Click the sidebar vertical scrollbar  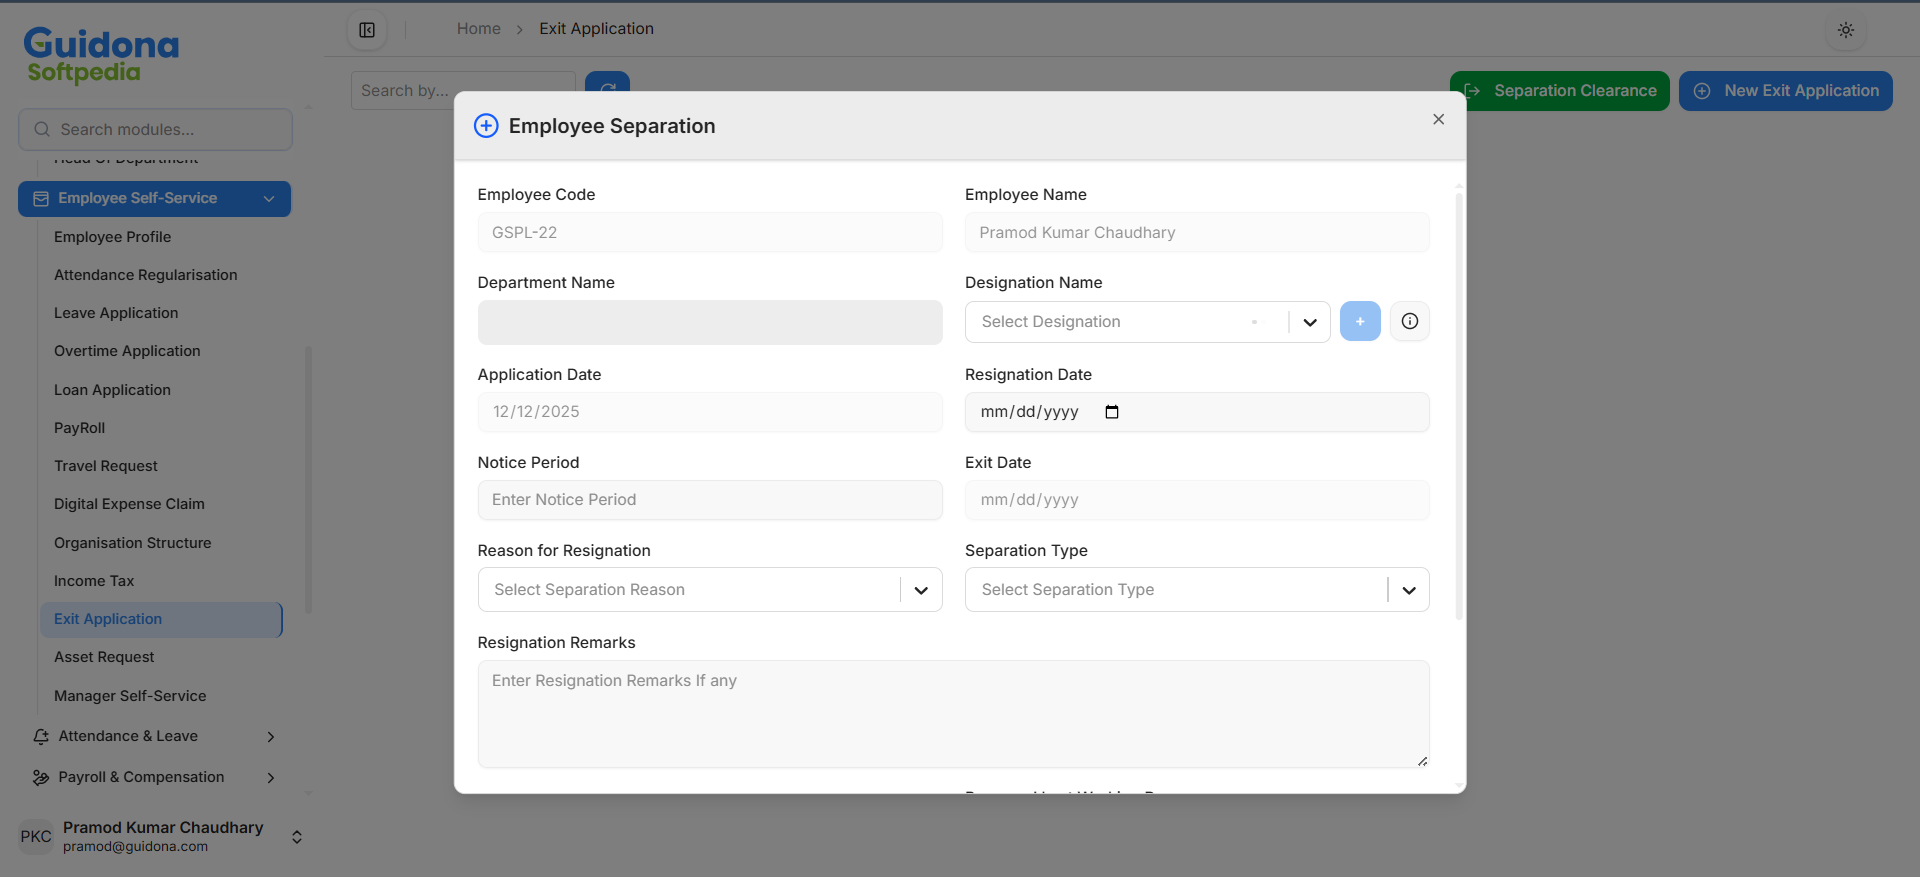(x=308, y=480)
